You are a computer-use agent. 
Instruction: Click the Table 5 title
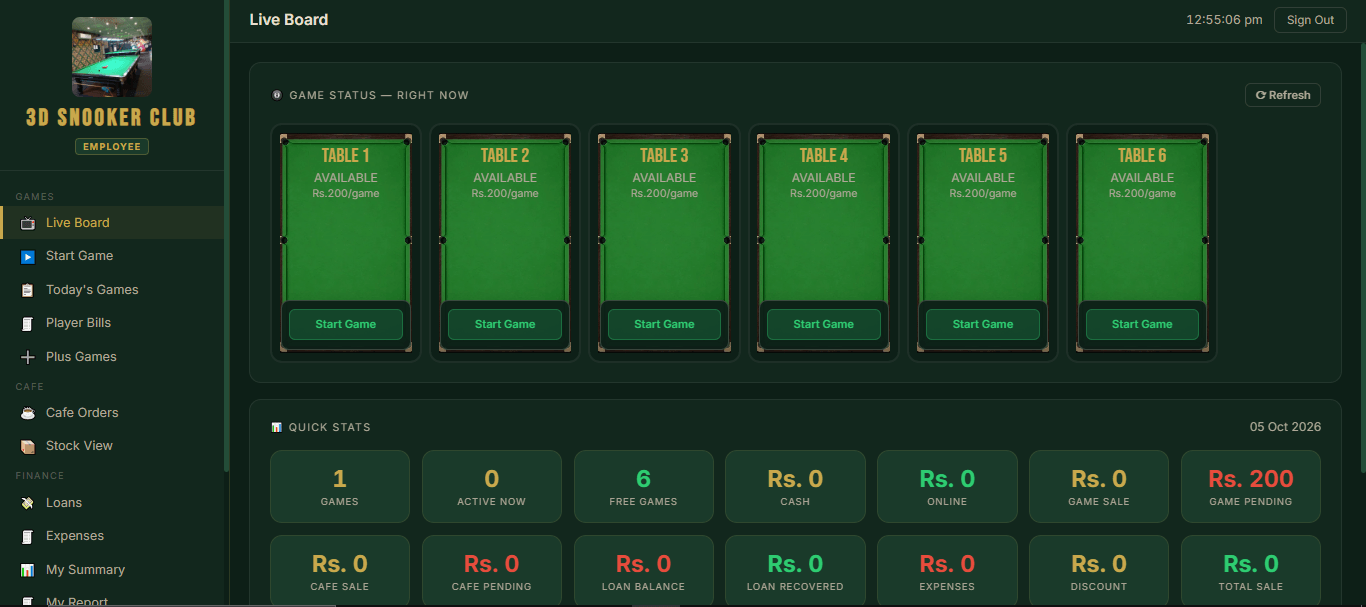(983, 155)
